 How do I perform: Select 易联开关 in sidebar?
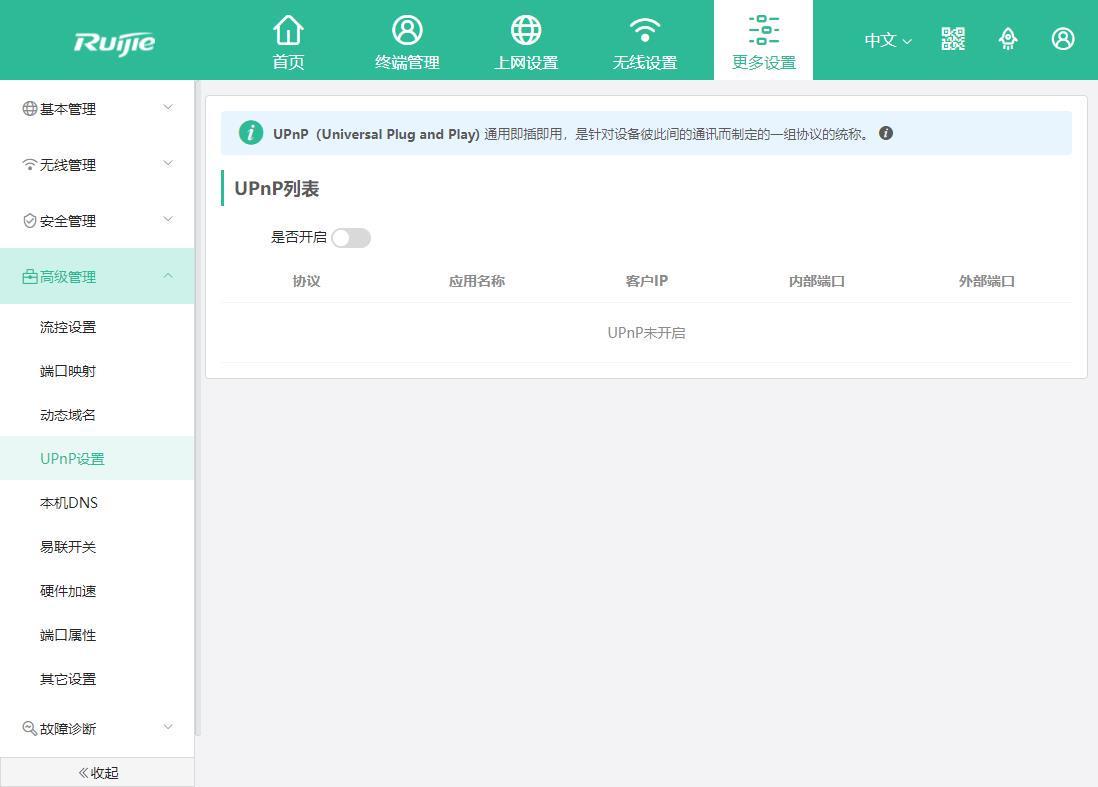(x=97, y=547)
